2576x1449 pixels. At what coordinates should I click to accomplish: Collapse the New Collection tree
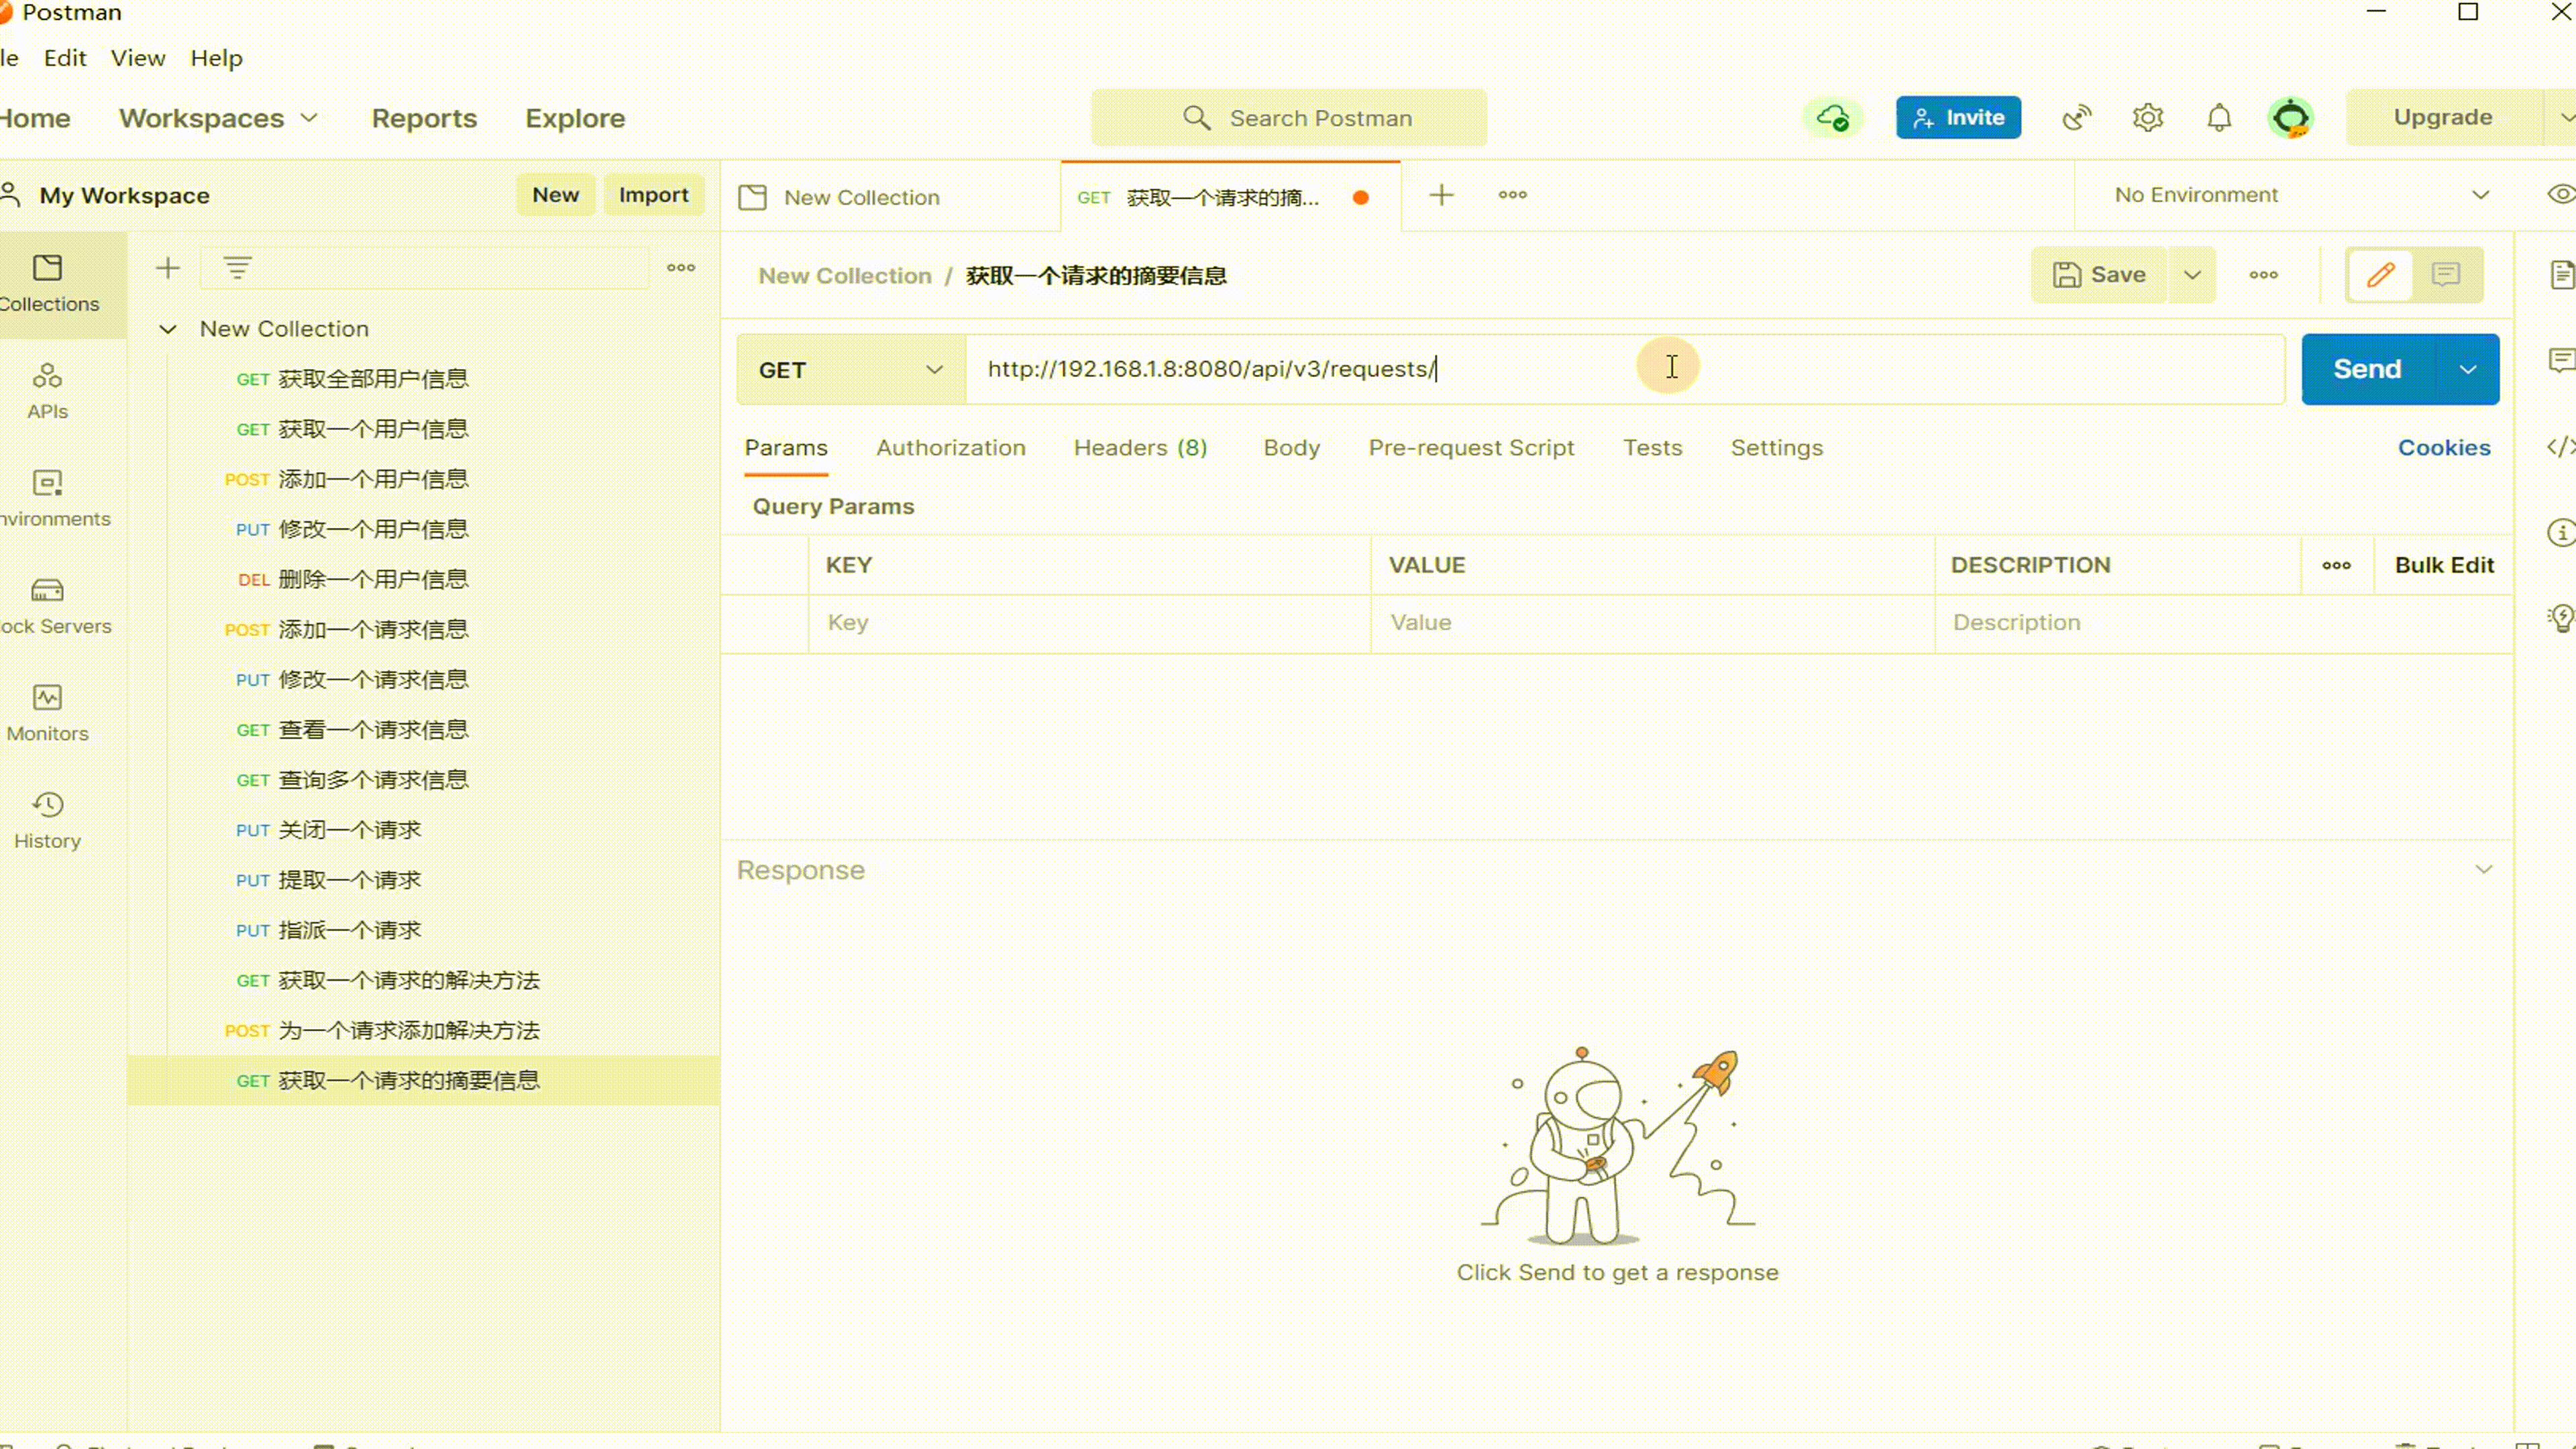tap(168, 329)
